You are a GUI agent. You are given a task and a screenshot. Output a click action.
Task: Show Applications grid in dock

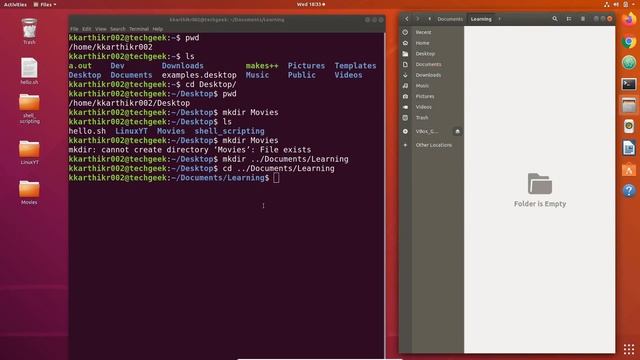pos(629,349)
